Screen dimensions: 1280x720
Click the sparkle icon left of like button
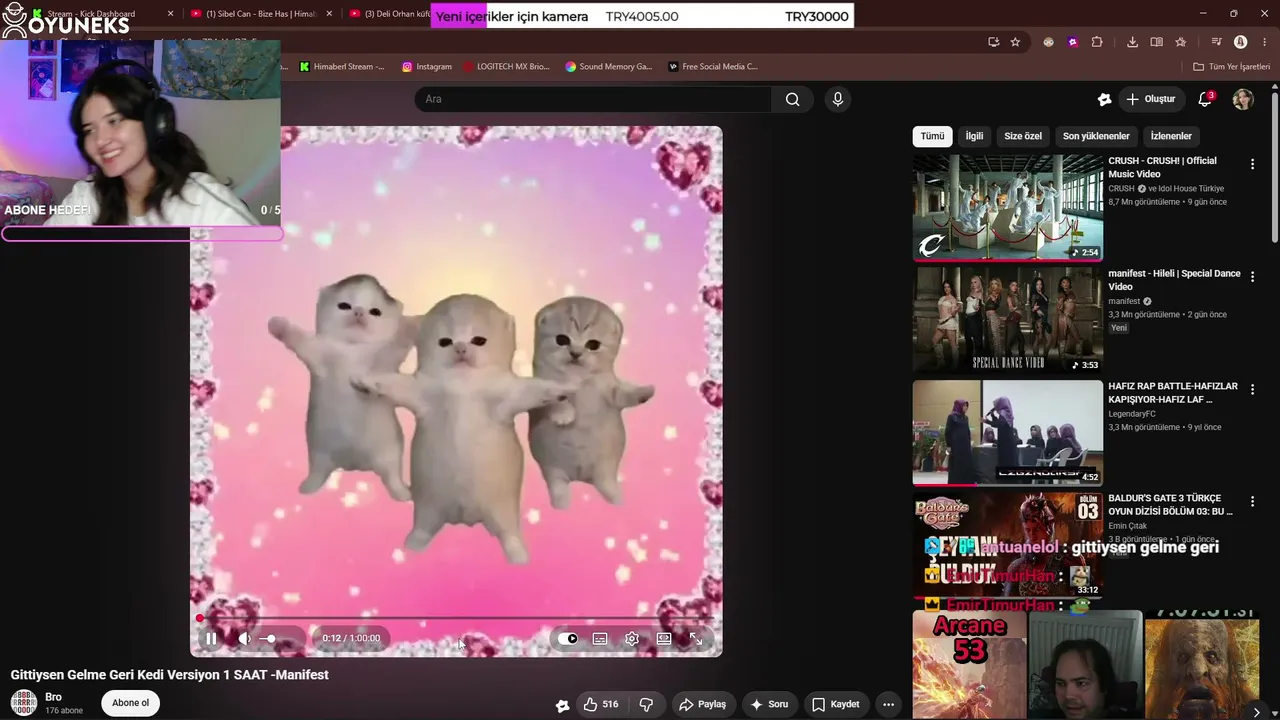click(x=562, y=705)
